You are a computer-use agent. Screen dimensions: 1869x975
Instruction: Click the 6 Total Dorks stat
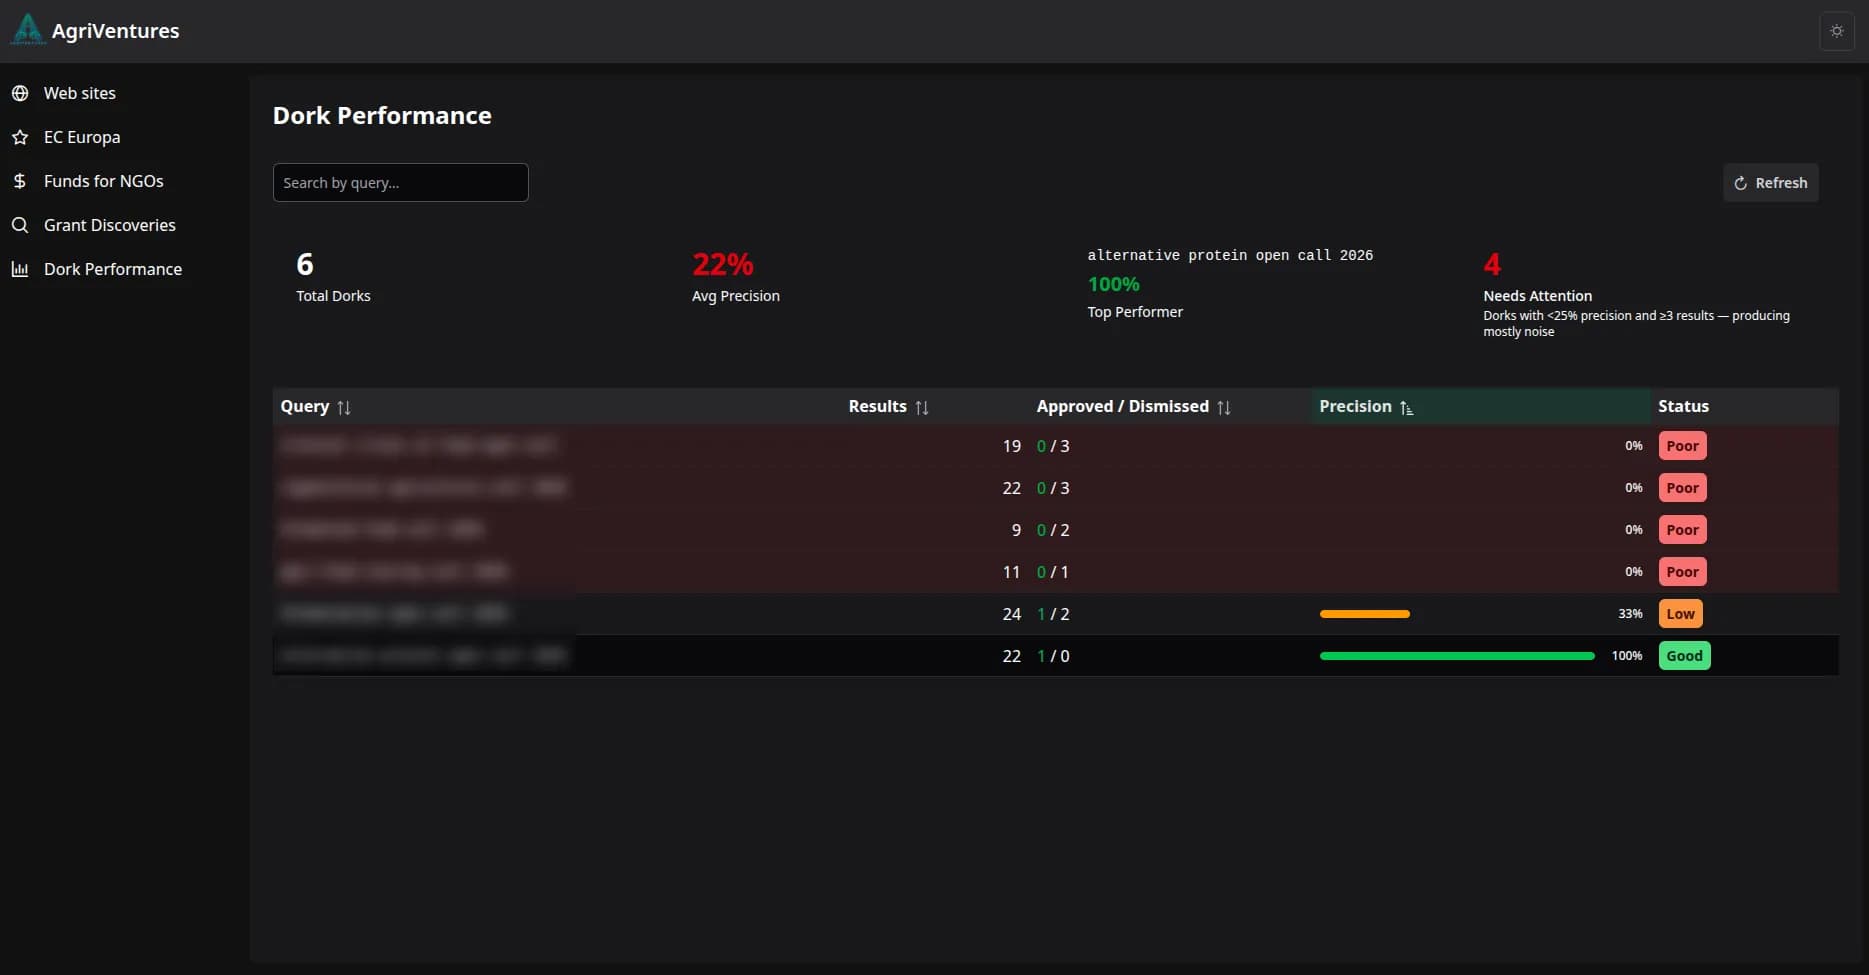tap(305, 264)
